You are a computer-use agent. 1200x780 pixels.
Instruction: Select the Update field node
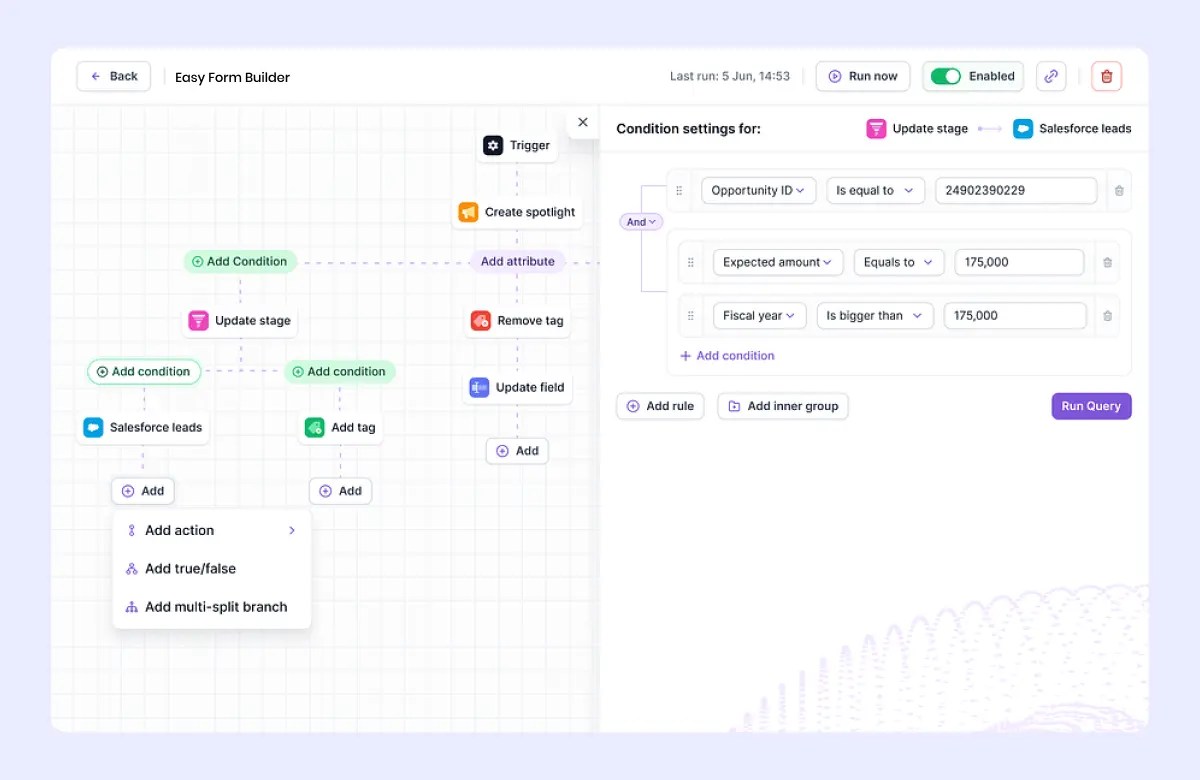[x=517, y=387]
